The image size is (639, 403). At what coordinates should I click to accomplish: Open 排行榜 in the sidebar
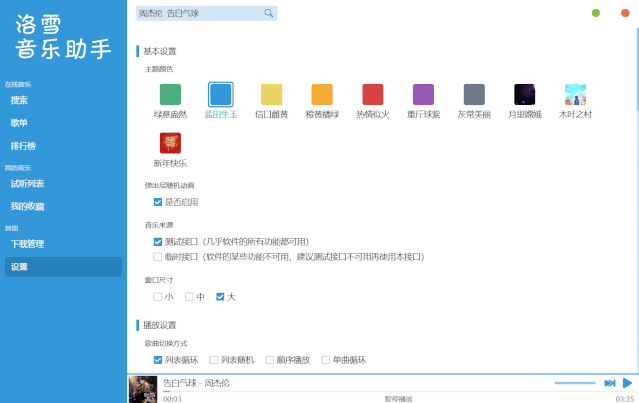tap(25, 146)
